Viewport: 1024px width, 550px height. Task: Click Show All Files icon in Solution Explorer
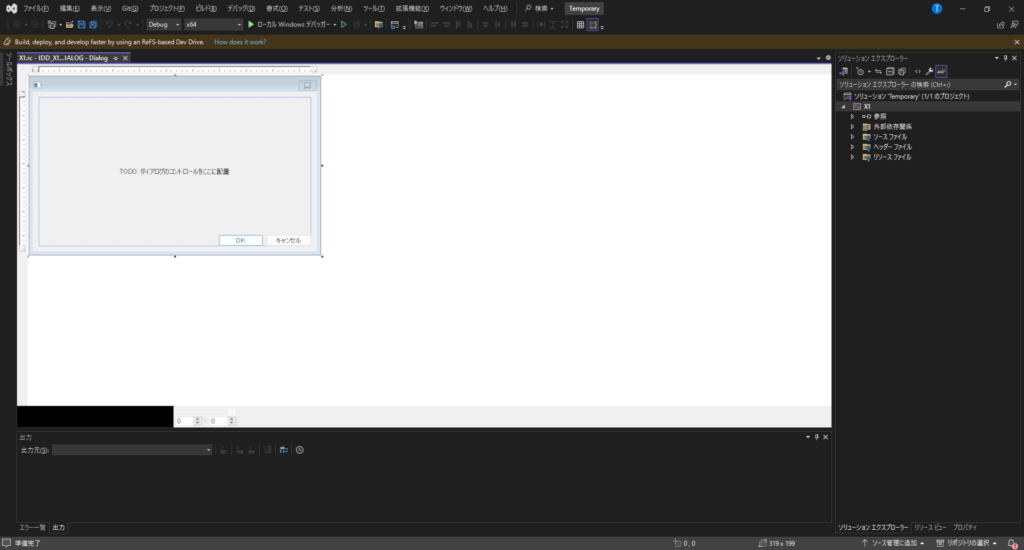901,71
